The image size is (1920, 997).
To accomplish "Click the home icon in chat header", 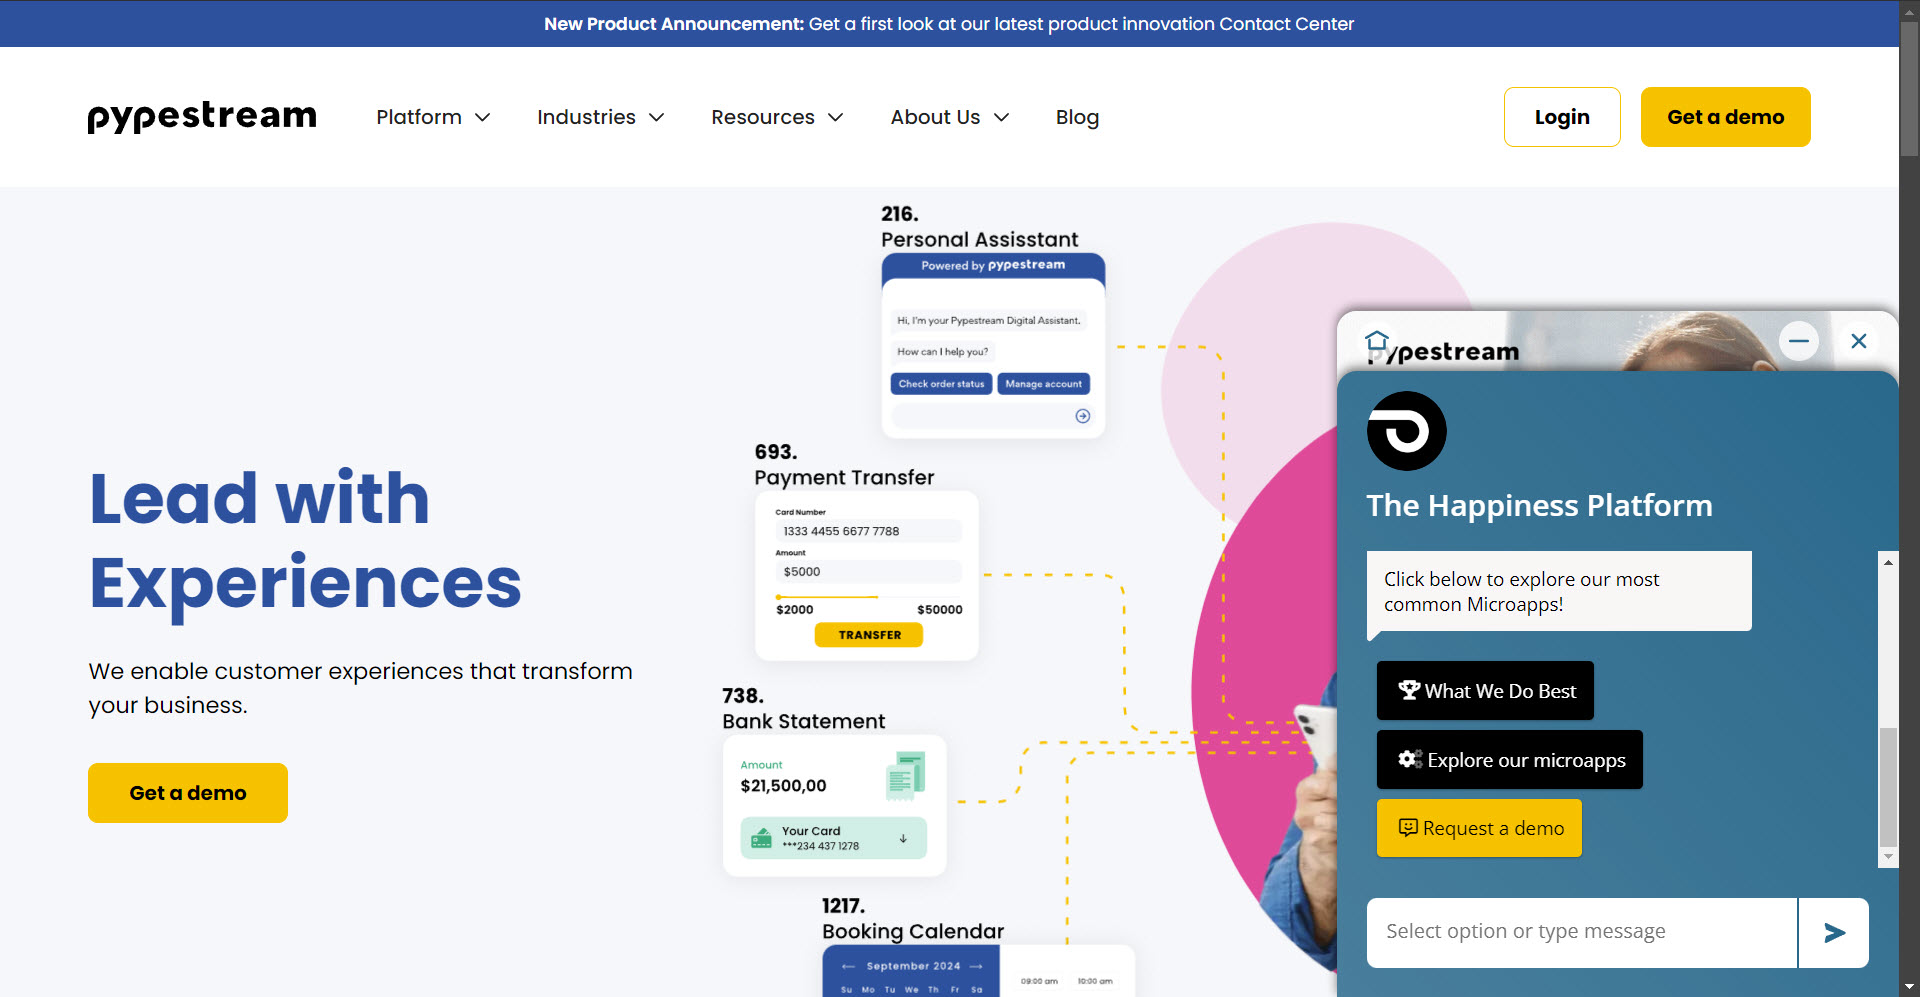I will pyautogui.click(x=1377, y=341).
